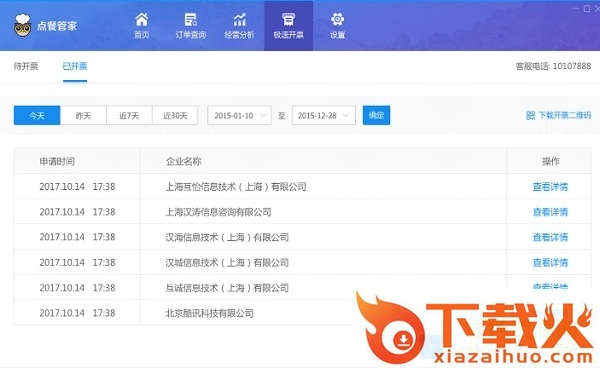View details for 上海互怡信息技术（上海）有限公司

[550, 187]
